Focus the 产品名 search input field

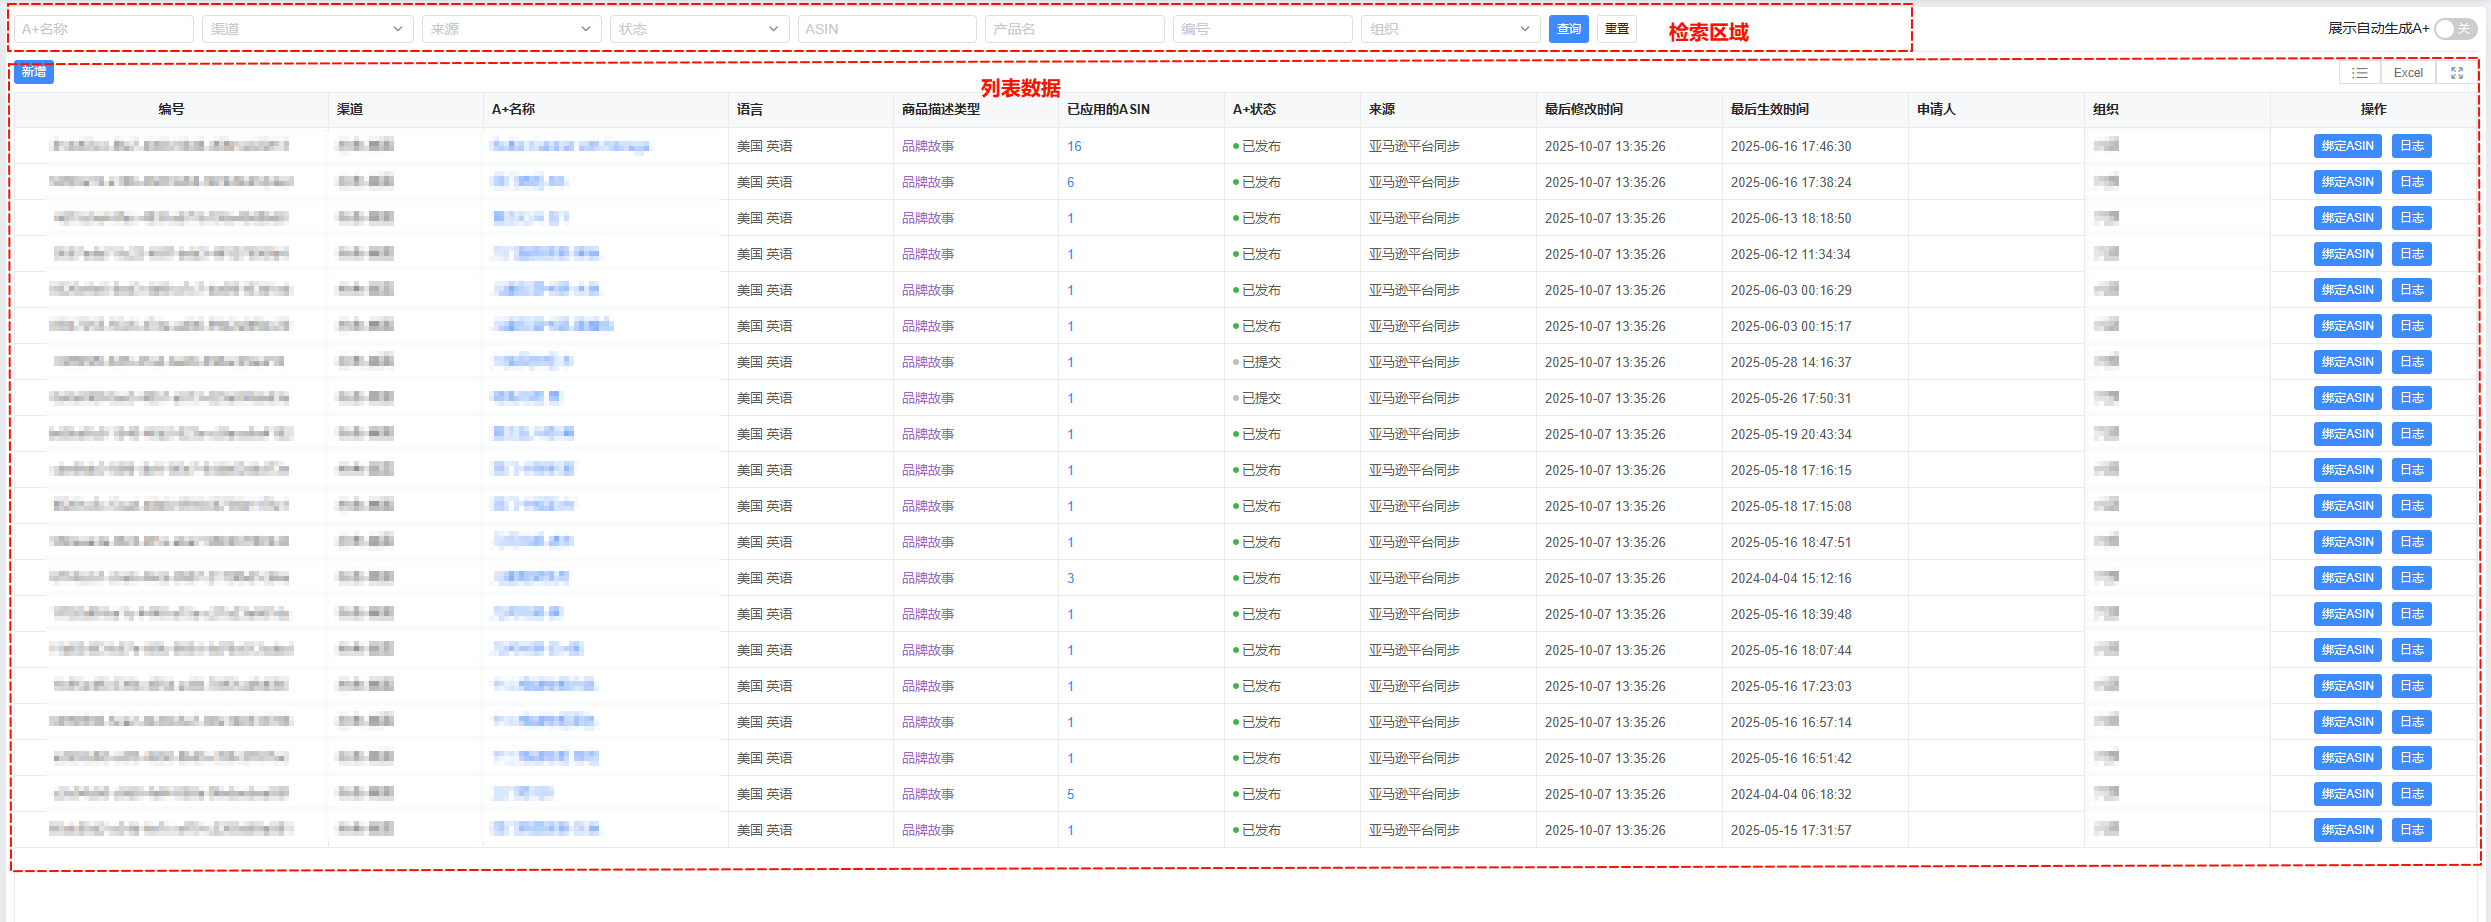(x=1074, y=29)
